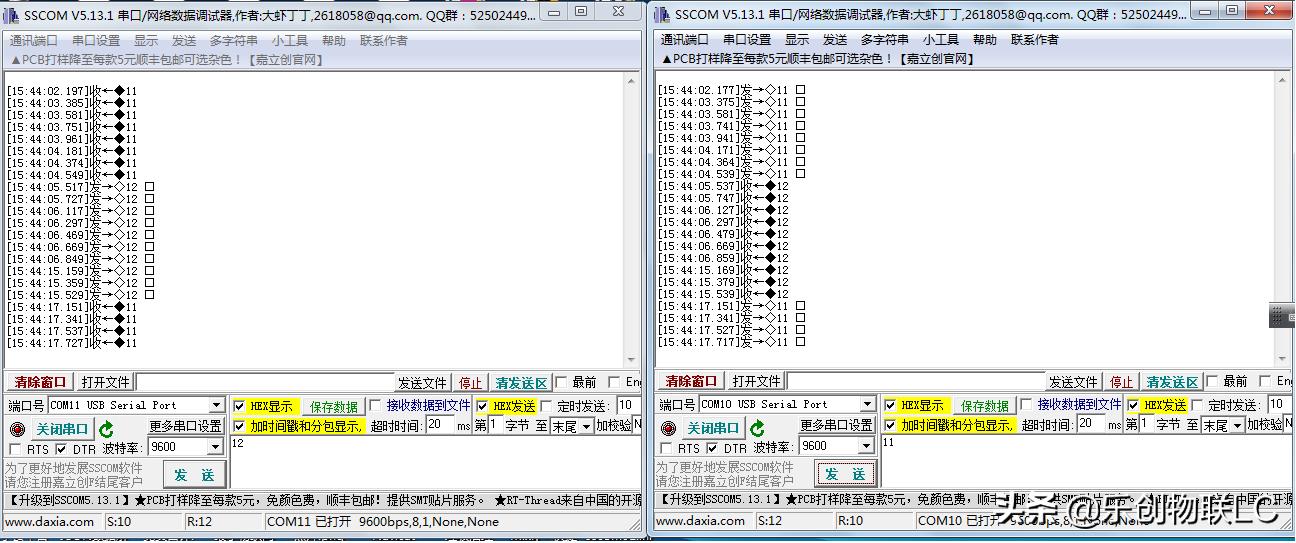1296x543 pixels.
Task: Click 停止 in the COM11 window
Action: pos(470,383)
